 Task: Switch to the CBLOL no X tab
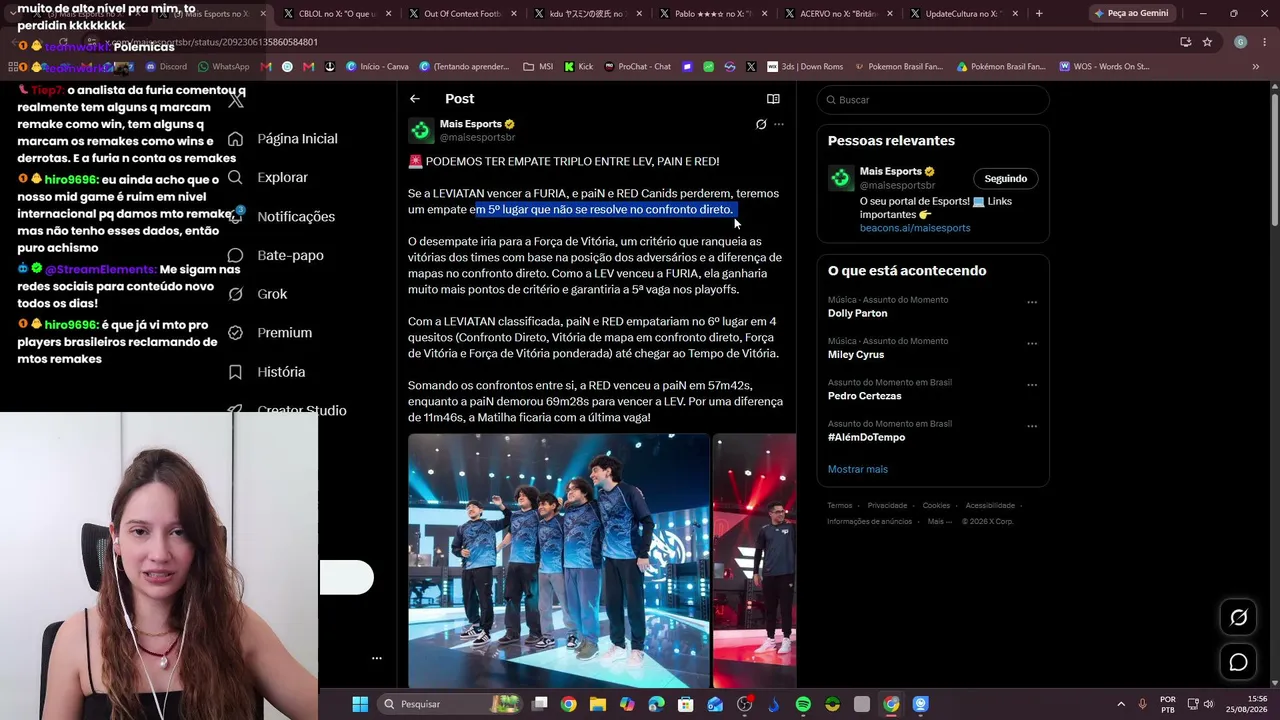(x=337, y=14)
